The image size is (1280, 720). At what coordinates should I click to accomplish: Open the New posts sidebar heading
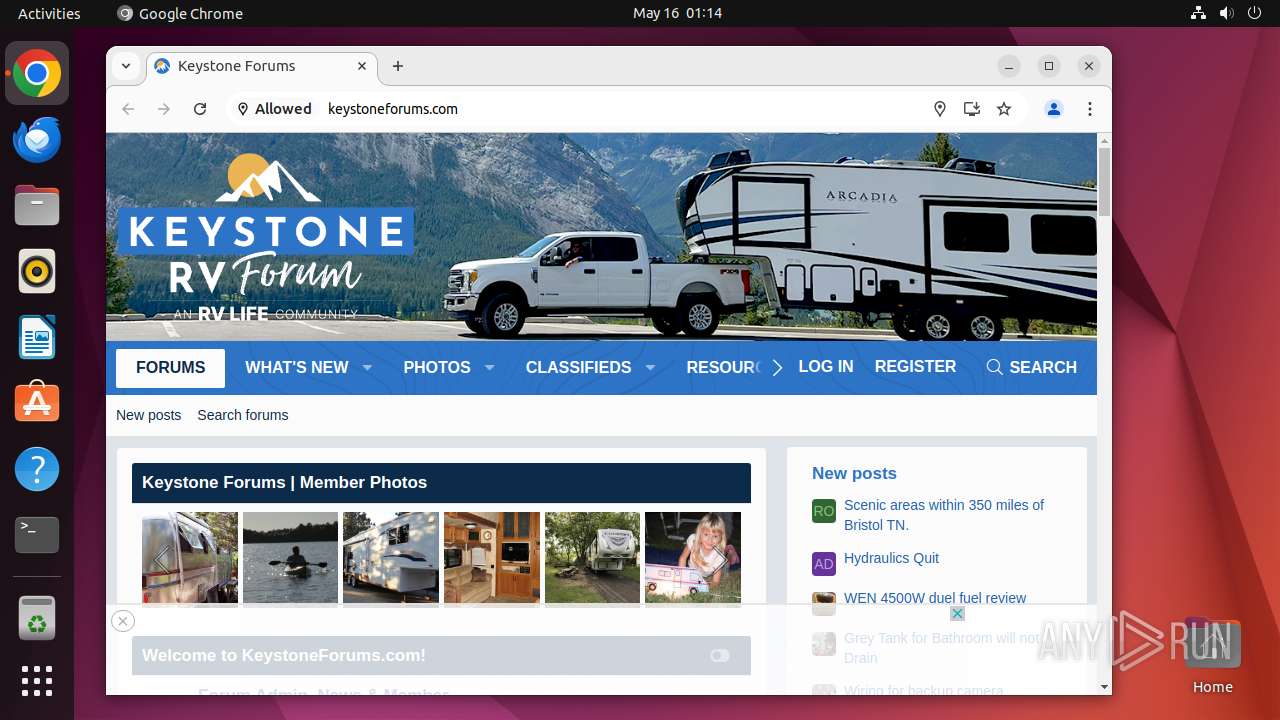tap(854, 474)
